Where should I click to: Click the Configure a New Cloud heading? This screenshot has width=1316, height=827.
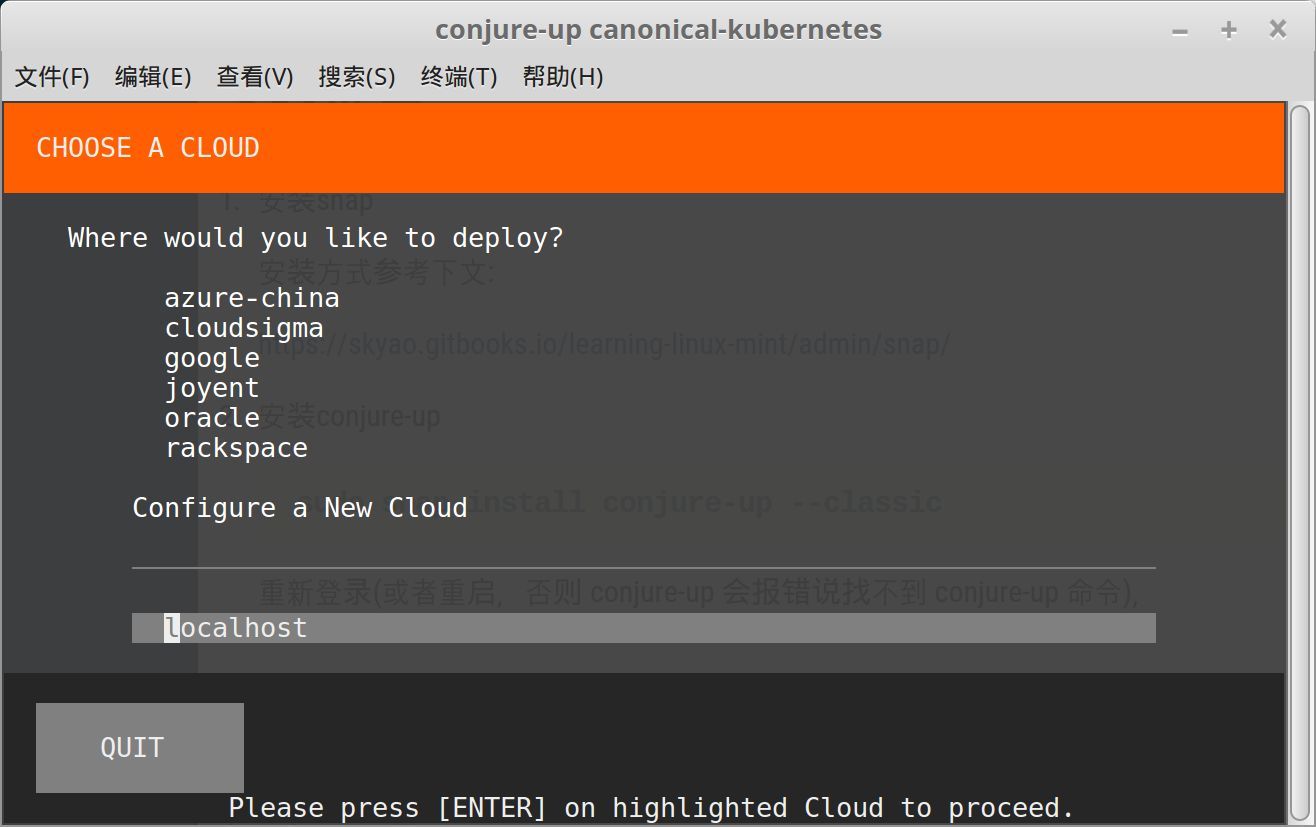pos(300,508)
